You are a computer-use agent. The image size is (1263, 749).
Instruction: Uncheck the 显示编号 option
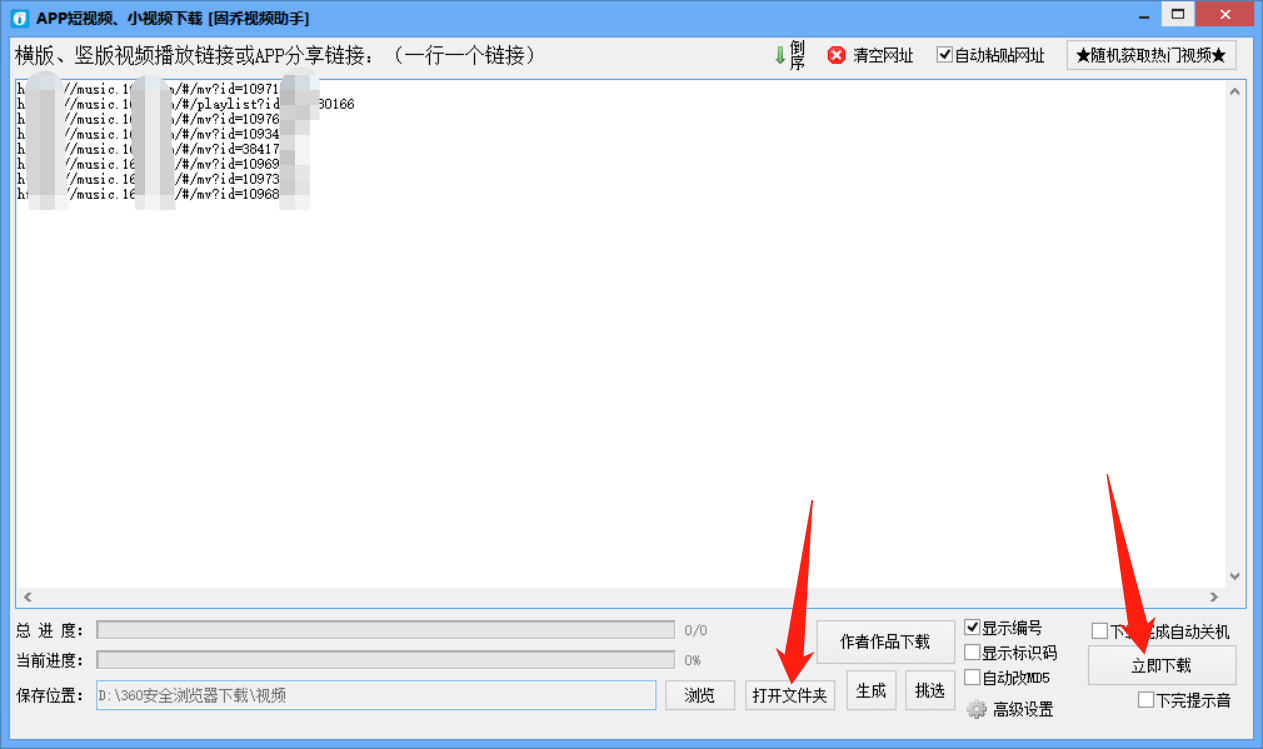pos(972,628)
